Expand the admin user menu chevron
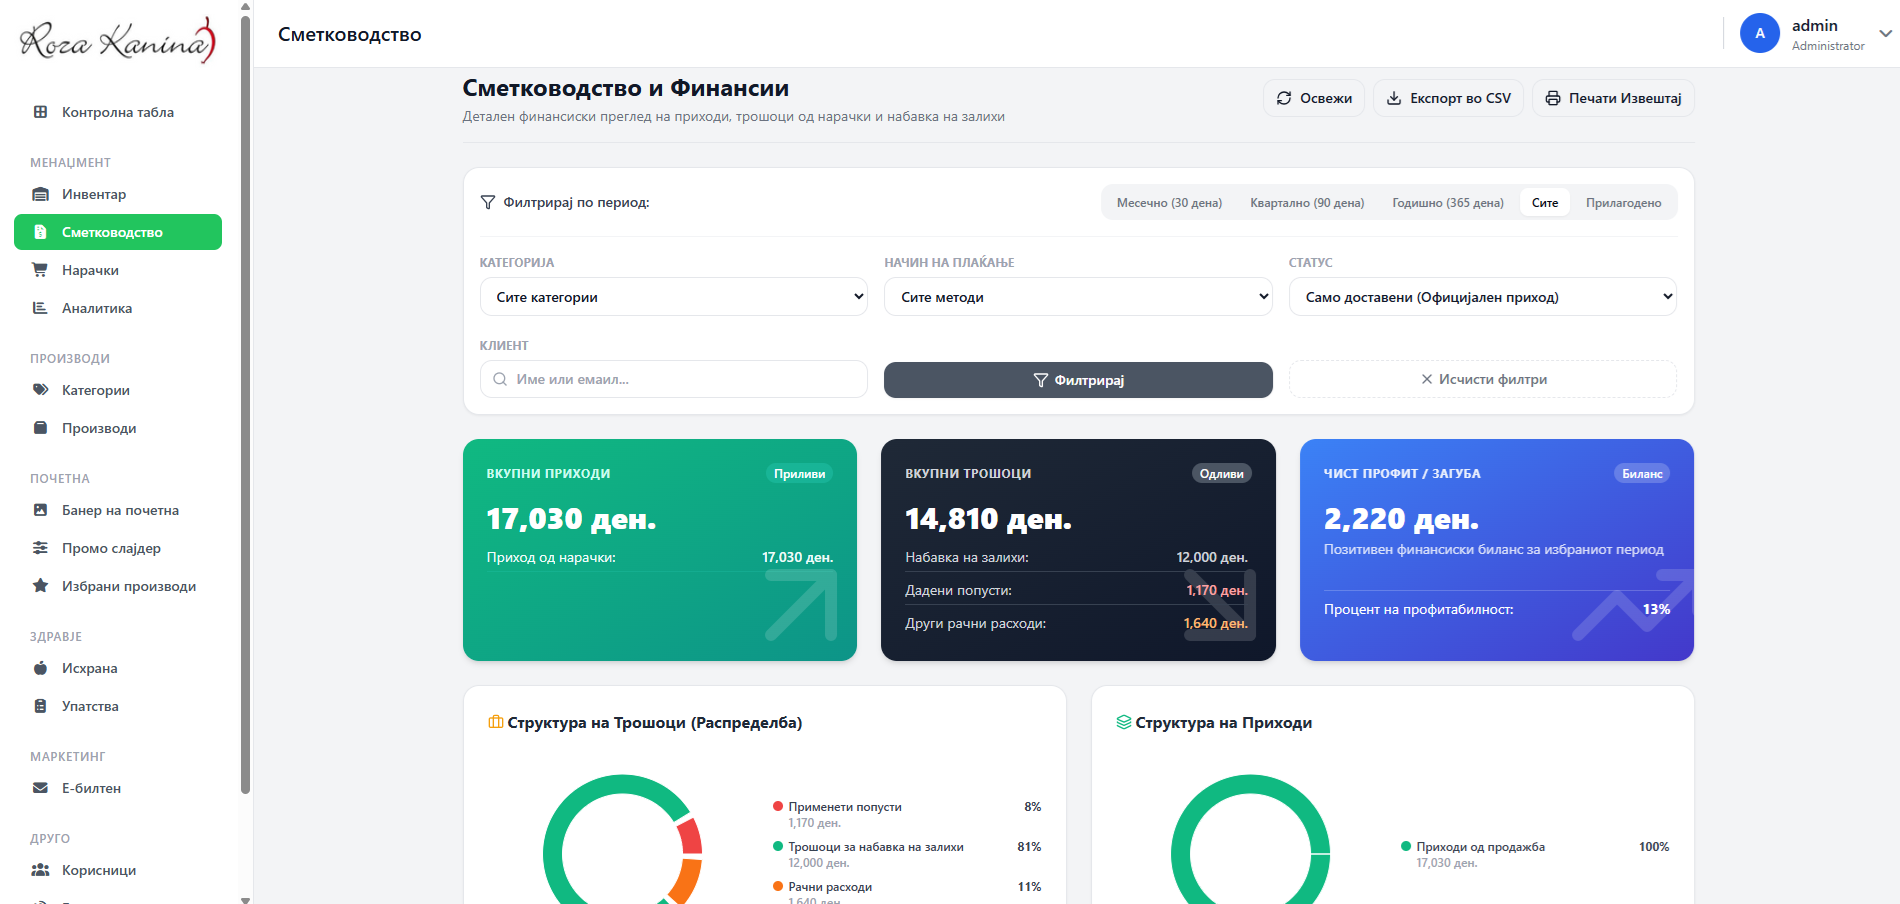 point(1886,33)
